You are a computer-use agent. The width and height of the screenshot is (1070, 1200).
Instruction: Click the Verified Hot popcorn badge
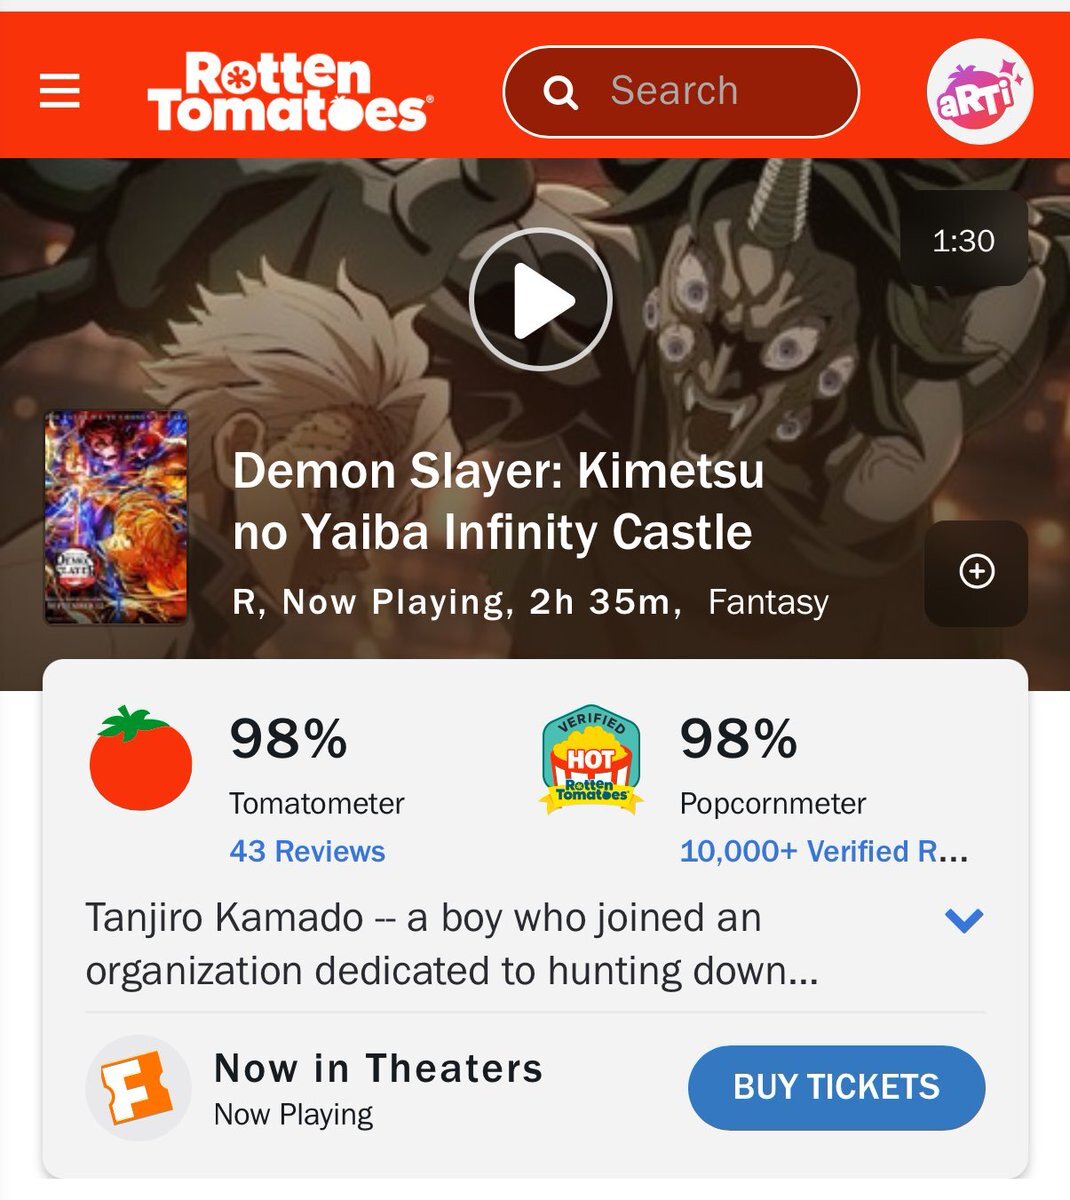pos(591,758)
